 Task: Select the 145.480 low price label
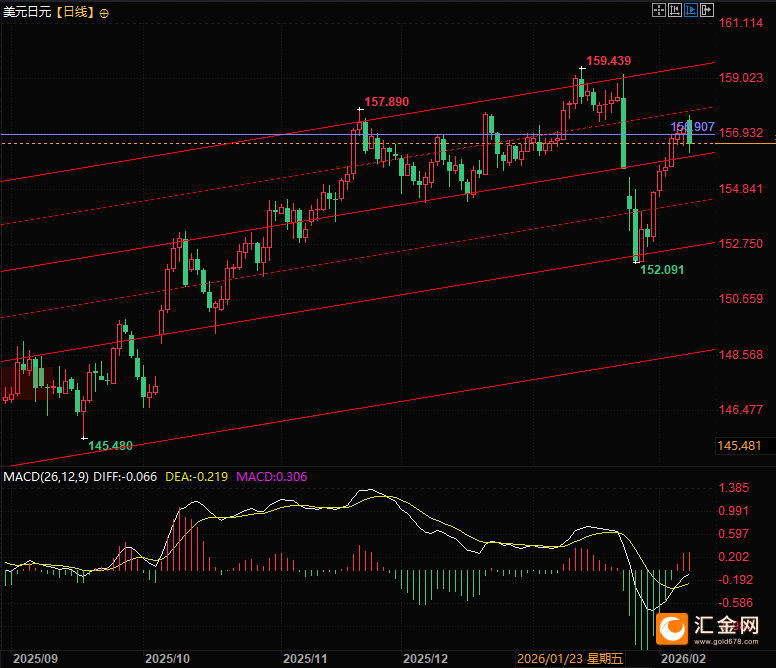click(110, 446)
